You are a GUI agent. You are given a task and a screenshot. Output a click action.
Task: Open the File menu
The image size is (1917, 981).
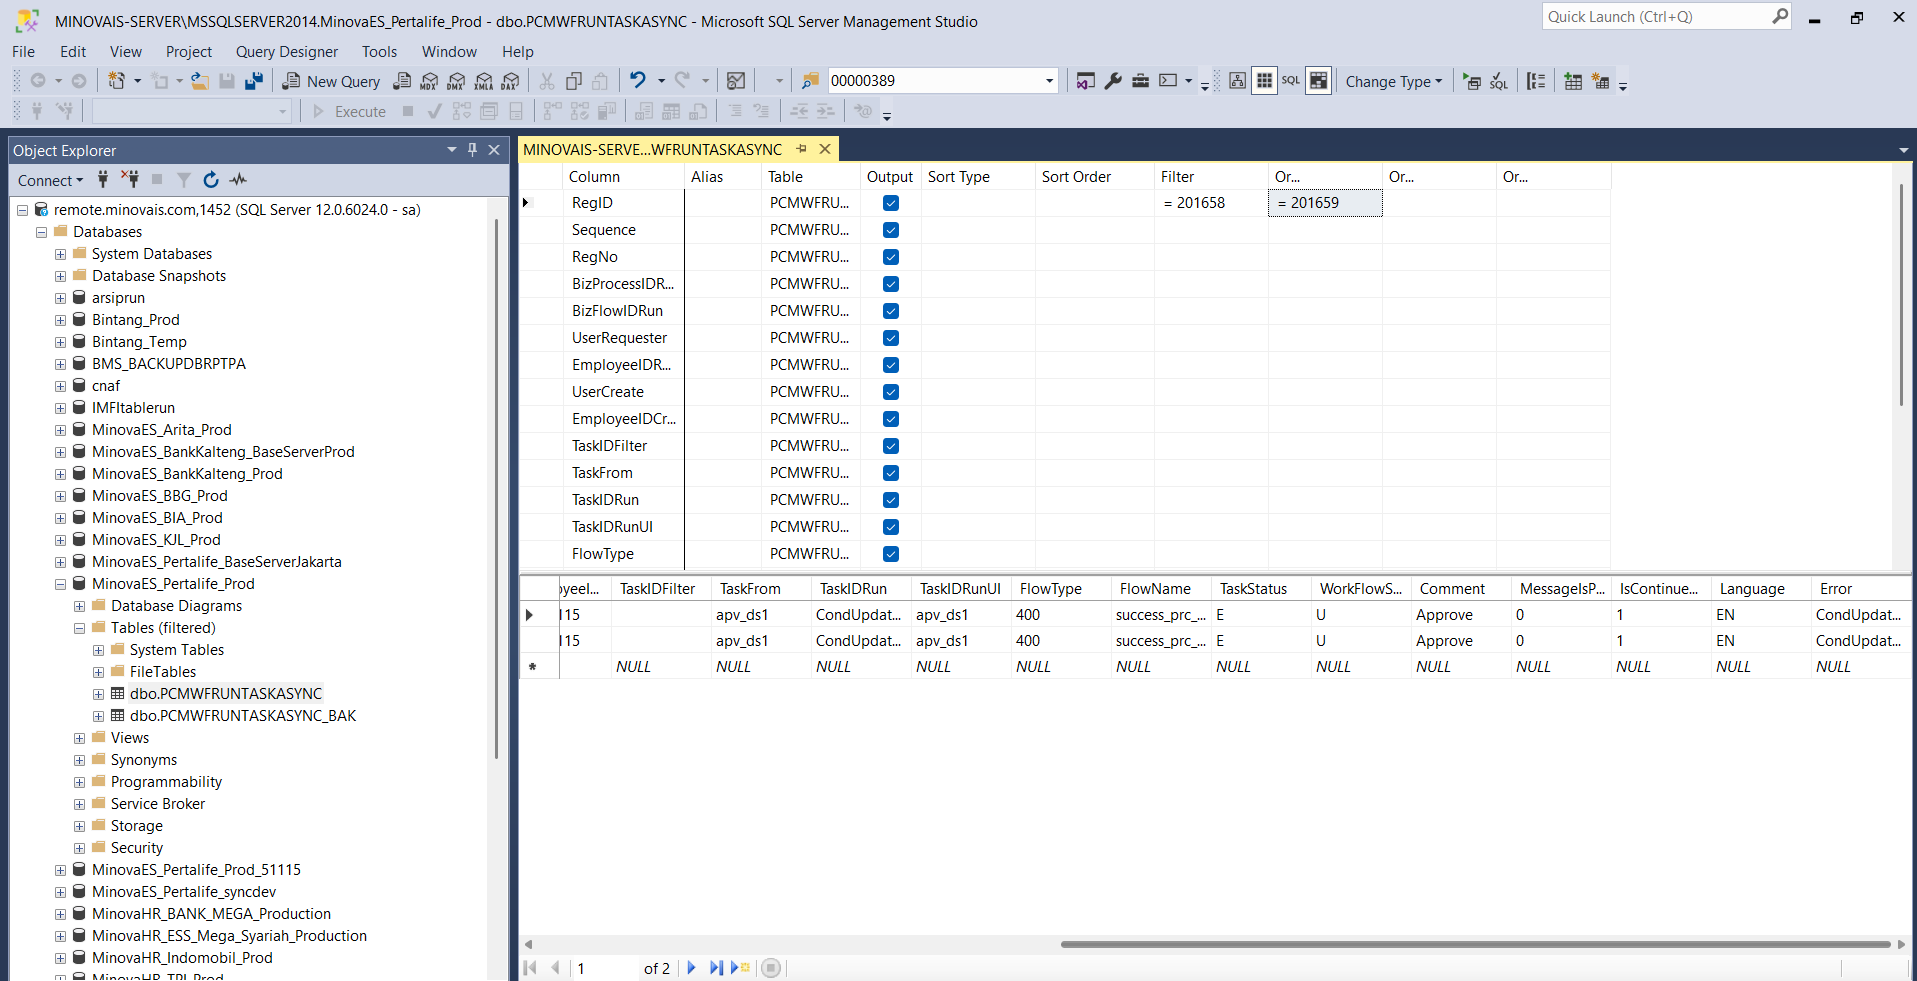[x=24, y=51]
